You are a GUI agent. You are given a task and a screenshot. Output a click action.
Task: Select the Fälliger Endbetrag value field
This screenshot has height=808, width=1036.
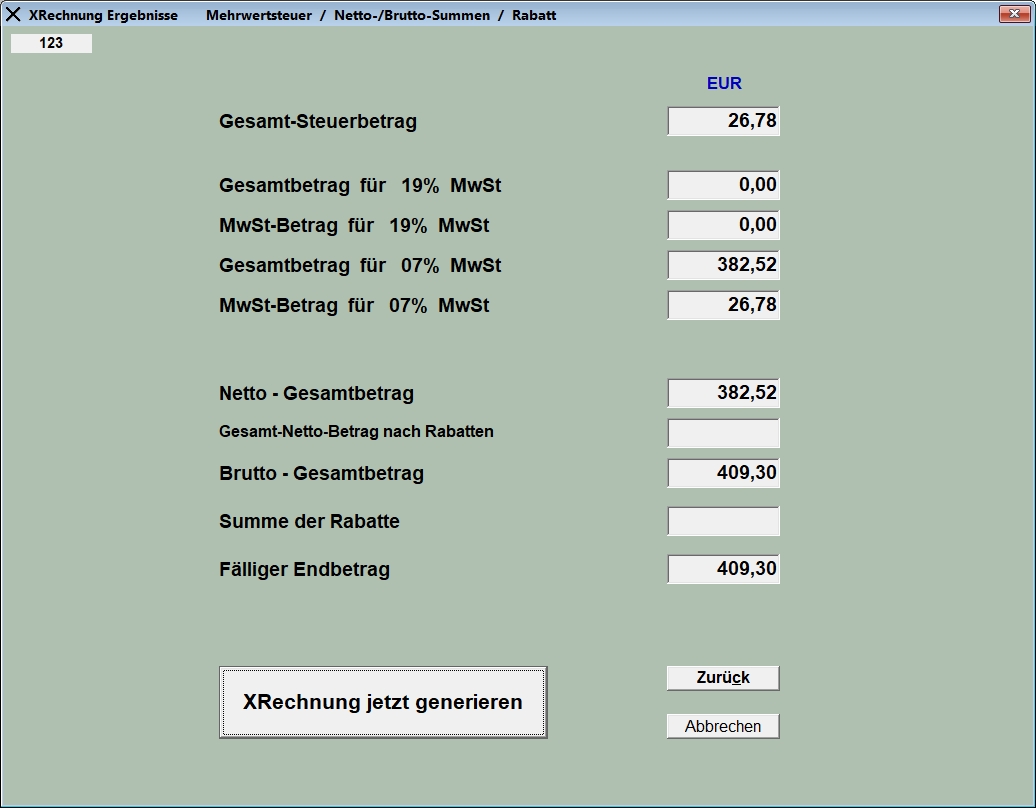(723, 569)
